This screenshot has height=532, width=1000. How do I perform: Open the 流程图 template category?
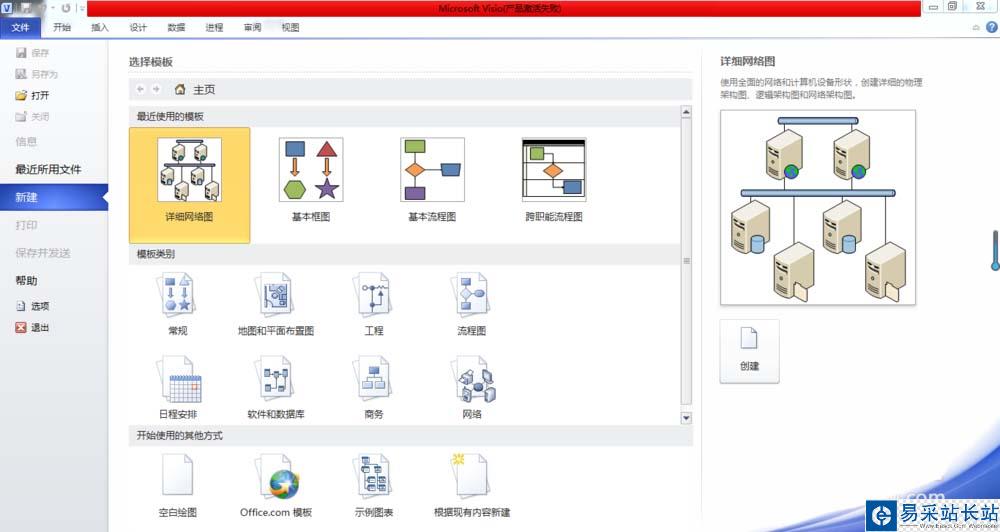(x=472, y=304)
